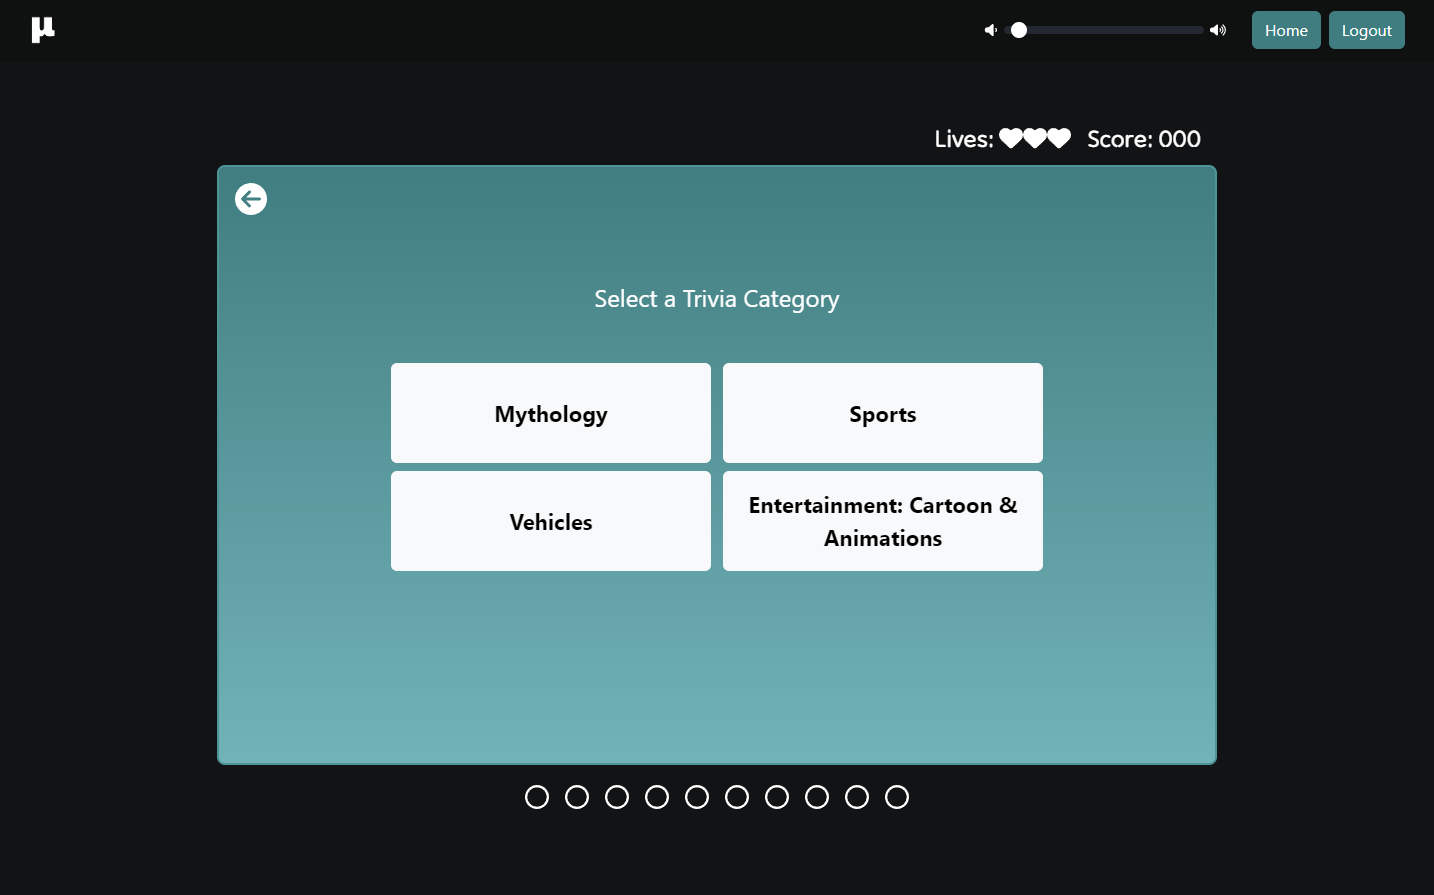
Task: Click the volume slider handle
Action: pyautogui.click(x=1019, y=30)
